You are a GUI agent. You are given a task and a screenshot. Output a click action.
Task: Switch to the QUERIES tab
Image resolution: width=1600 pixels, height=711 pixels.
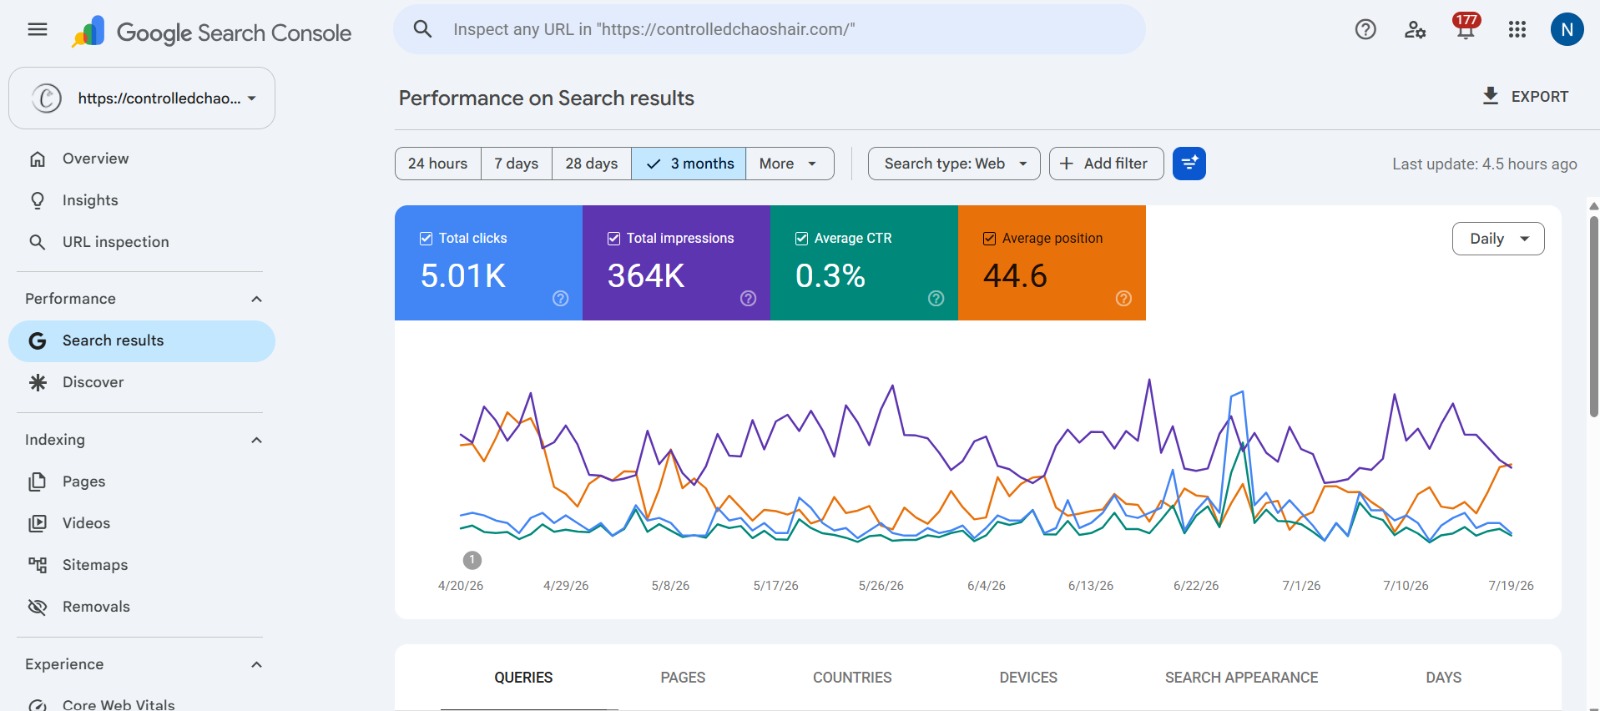(x=523, y=677)
